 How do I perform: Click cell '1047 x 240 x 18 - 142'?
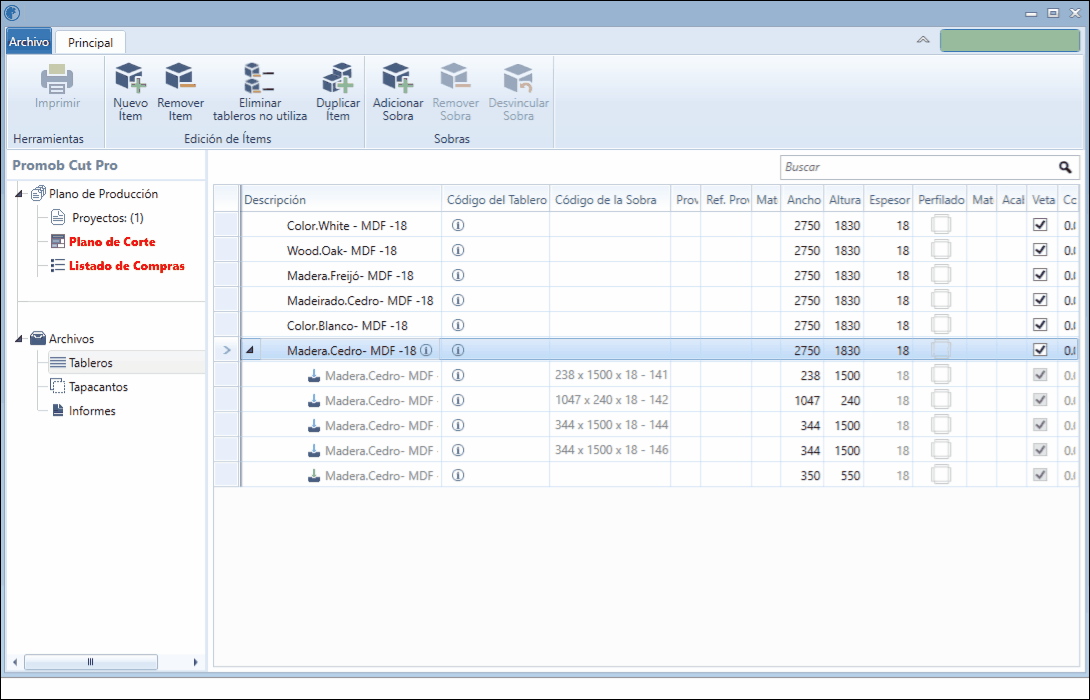(611, 400)
